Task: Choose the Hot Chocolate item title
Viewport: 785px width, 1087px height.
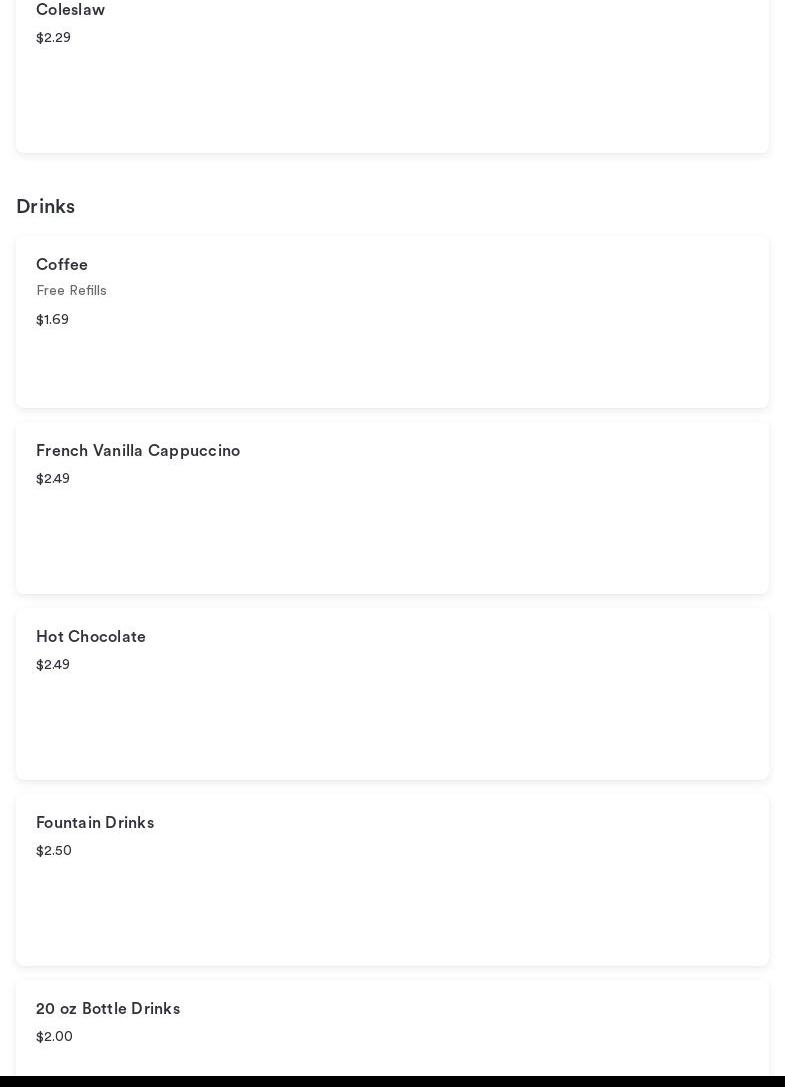Action: coord(91,637)
